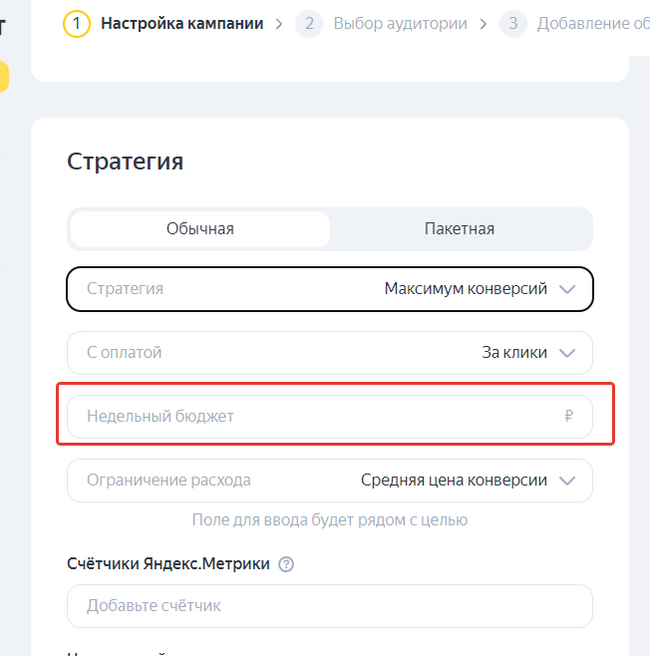
Task: Switch to the Пакетная strategy mode
Action: click(459, 229)
